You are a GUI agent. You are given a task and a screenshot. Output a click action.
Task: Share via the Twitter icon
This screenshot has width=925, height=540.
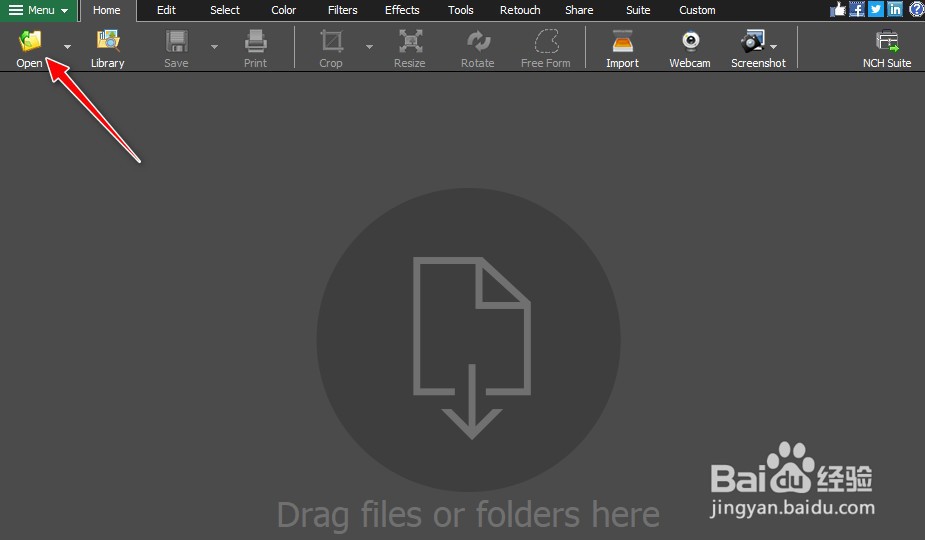coord(876,9)
